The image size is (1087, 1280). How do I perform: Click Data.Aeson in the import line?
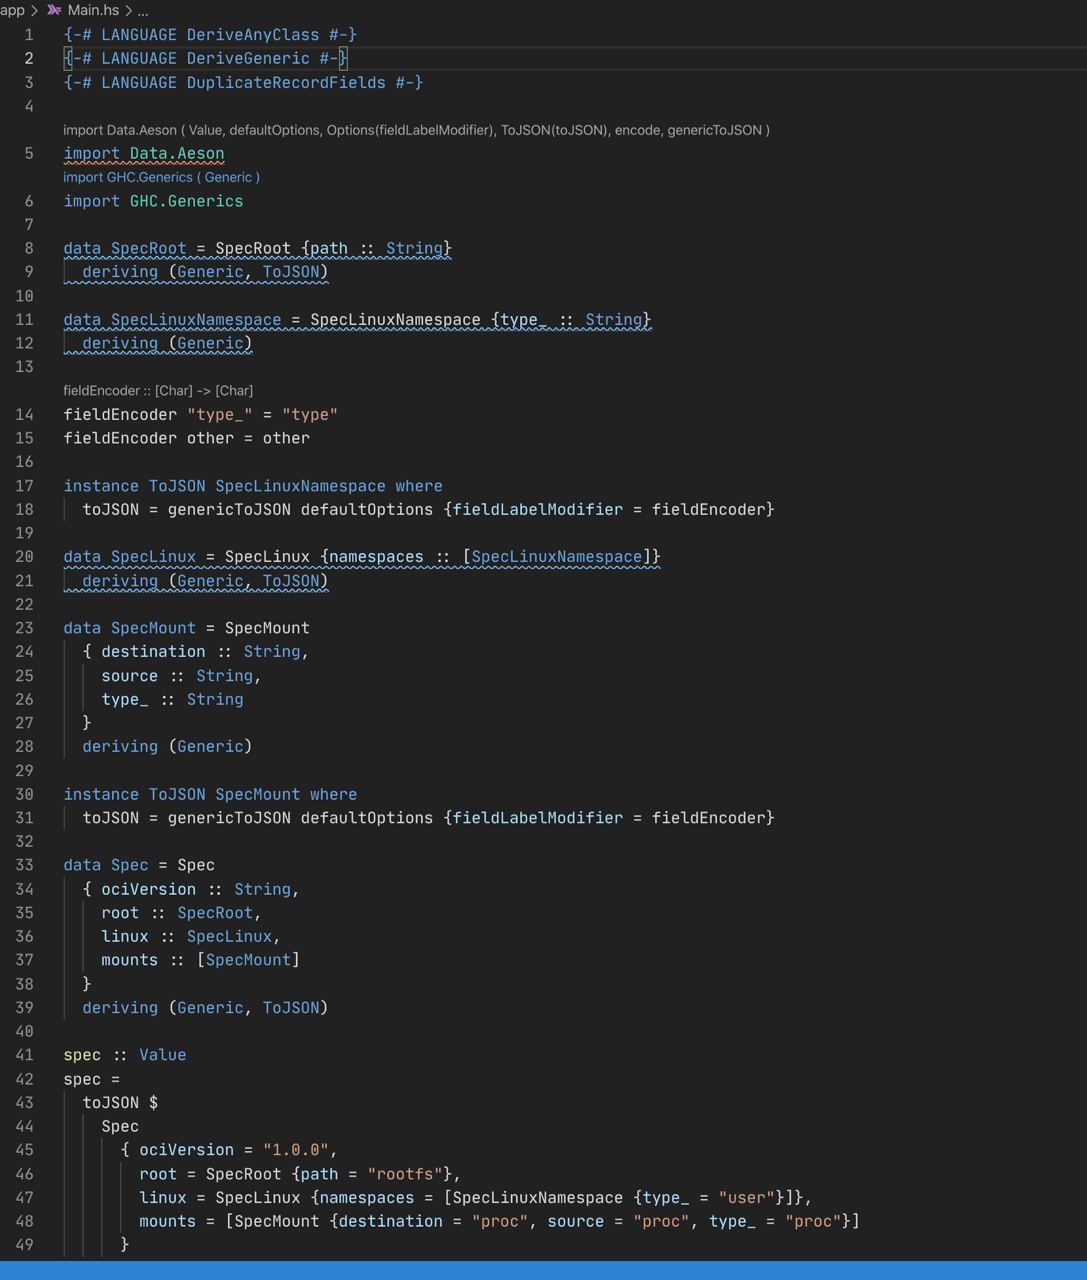(x=177, y=154)
